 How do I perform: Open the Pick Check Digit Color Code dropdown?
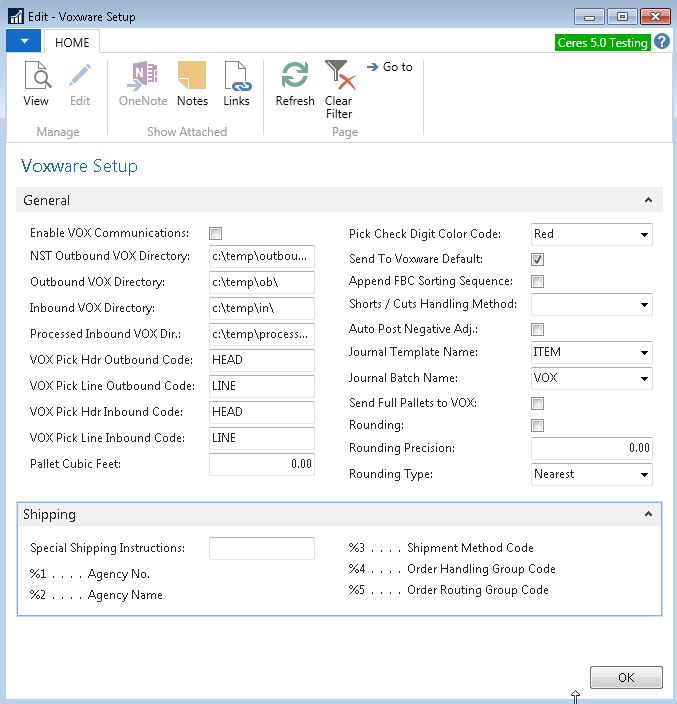643,235
